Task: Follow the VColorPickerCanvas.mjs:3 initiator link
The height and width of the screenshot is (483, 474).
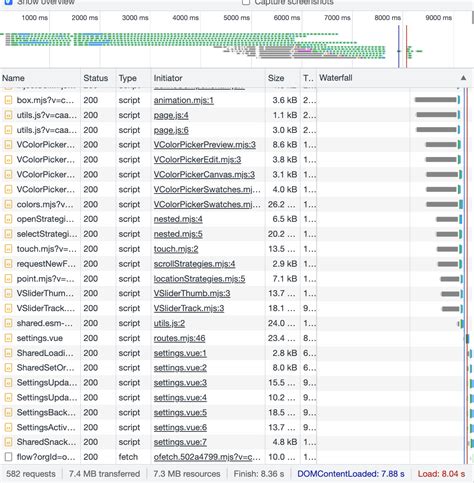Action: [204, 175]
